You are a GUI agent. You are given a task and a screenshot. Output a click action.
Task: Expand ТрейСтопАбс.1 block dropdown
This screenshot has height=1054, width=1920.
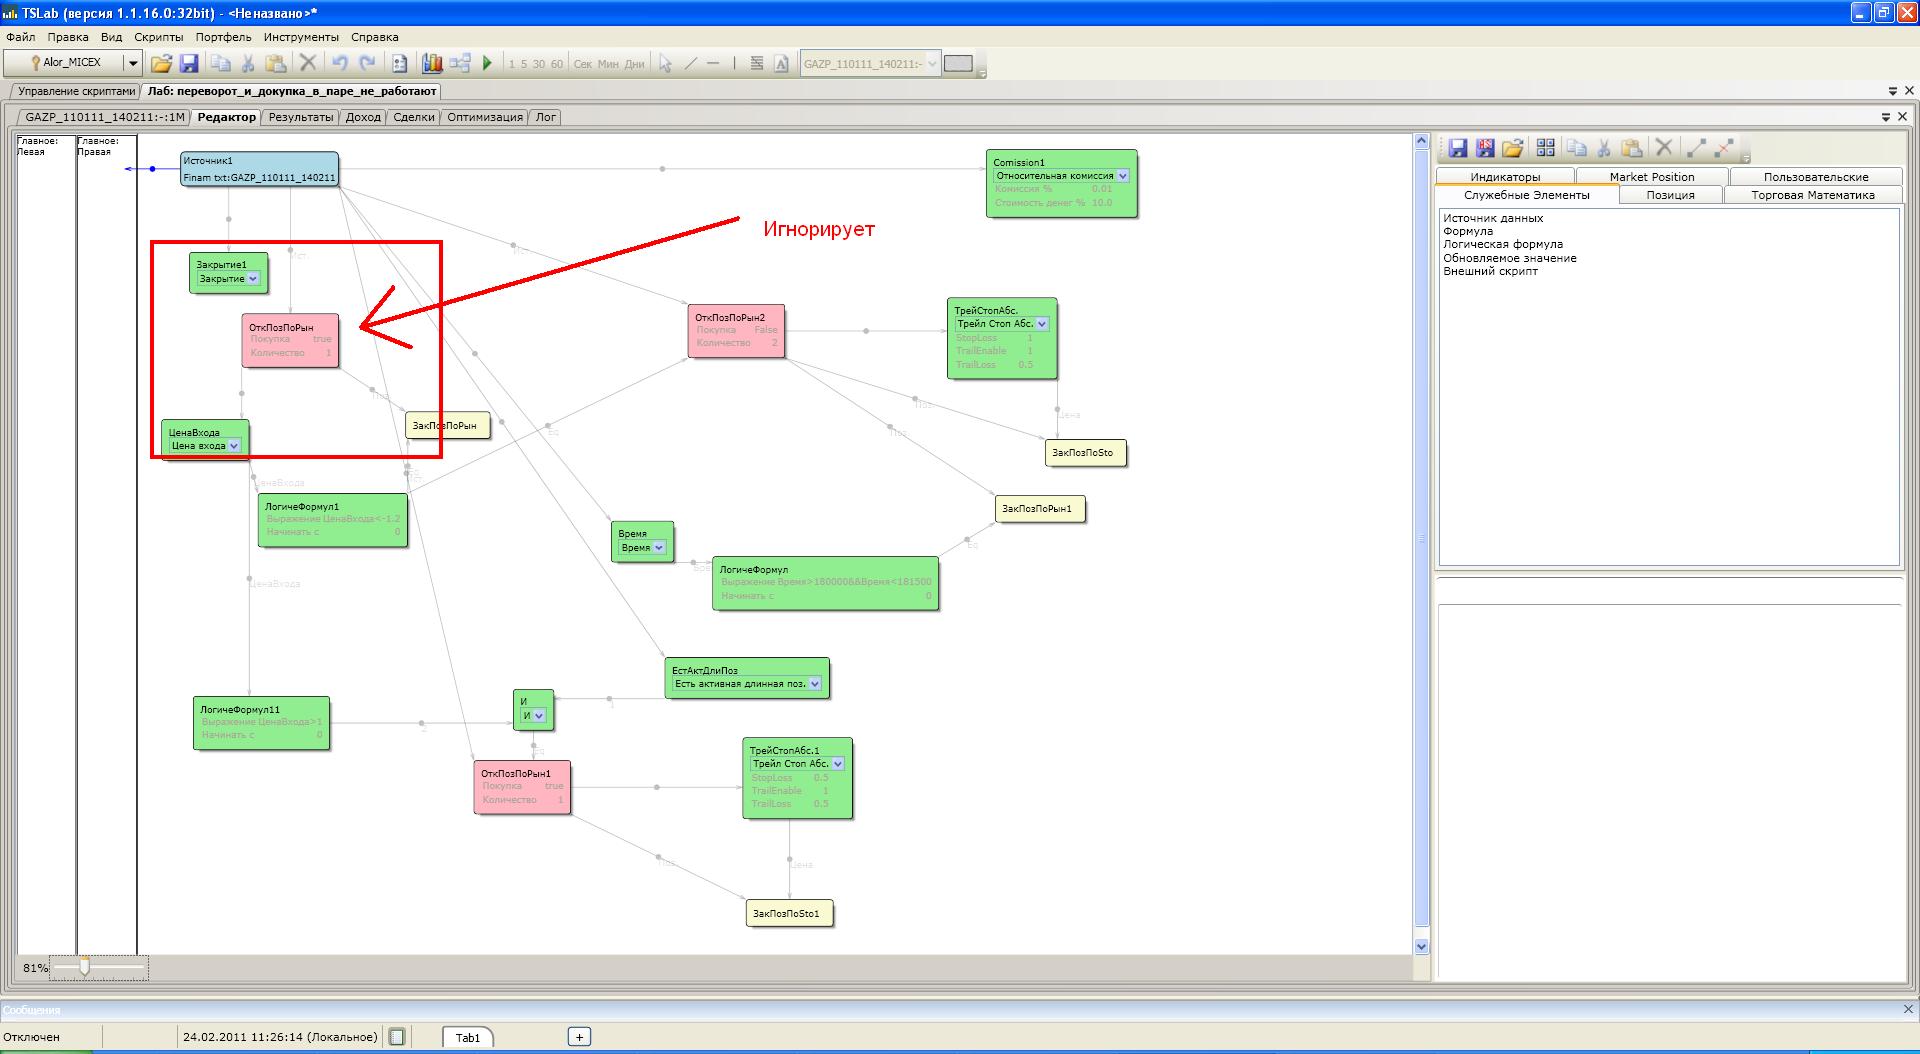[x=837, y=764]
